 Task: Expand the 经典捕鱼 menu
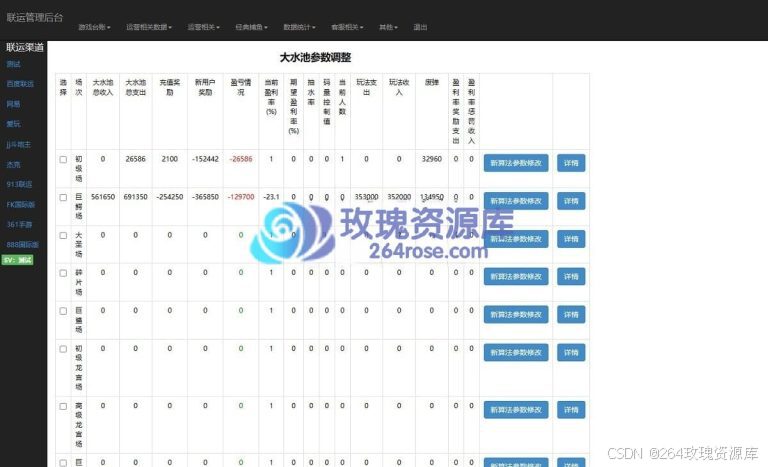tap(251, 27)
